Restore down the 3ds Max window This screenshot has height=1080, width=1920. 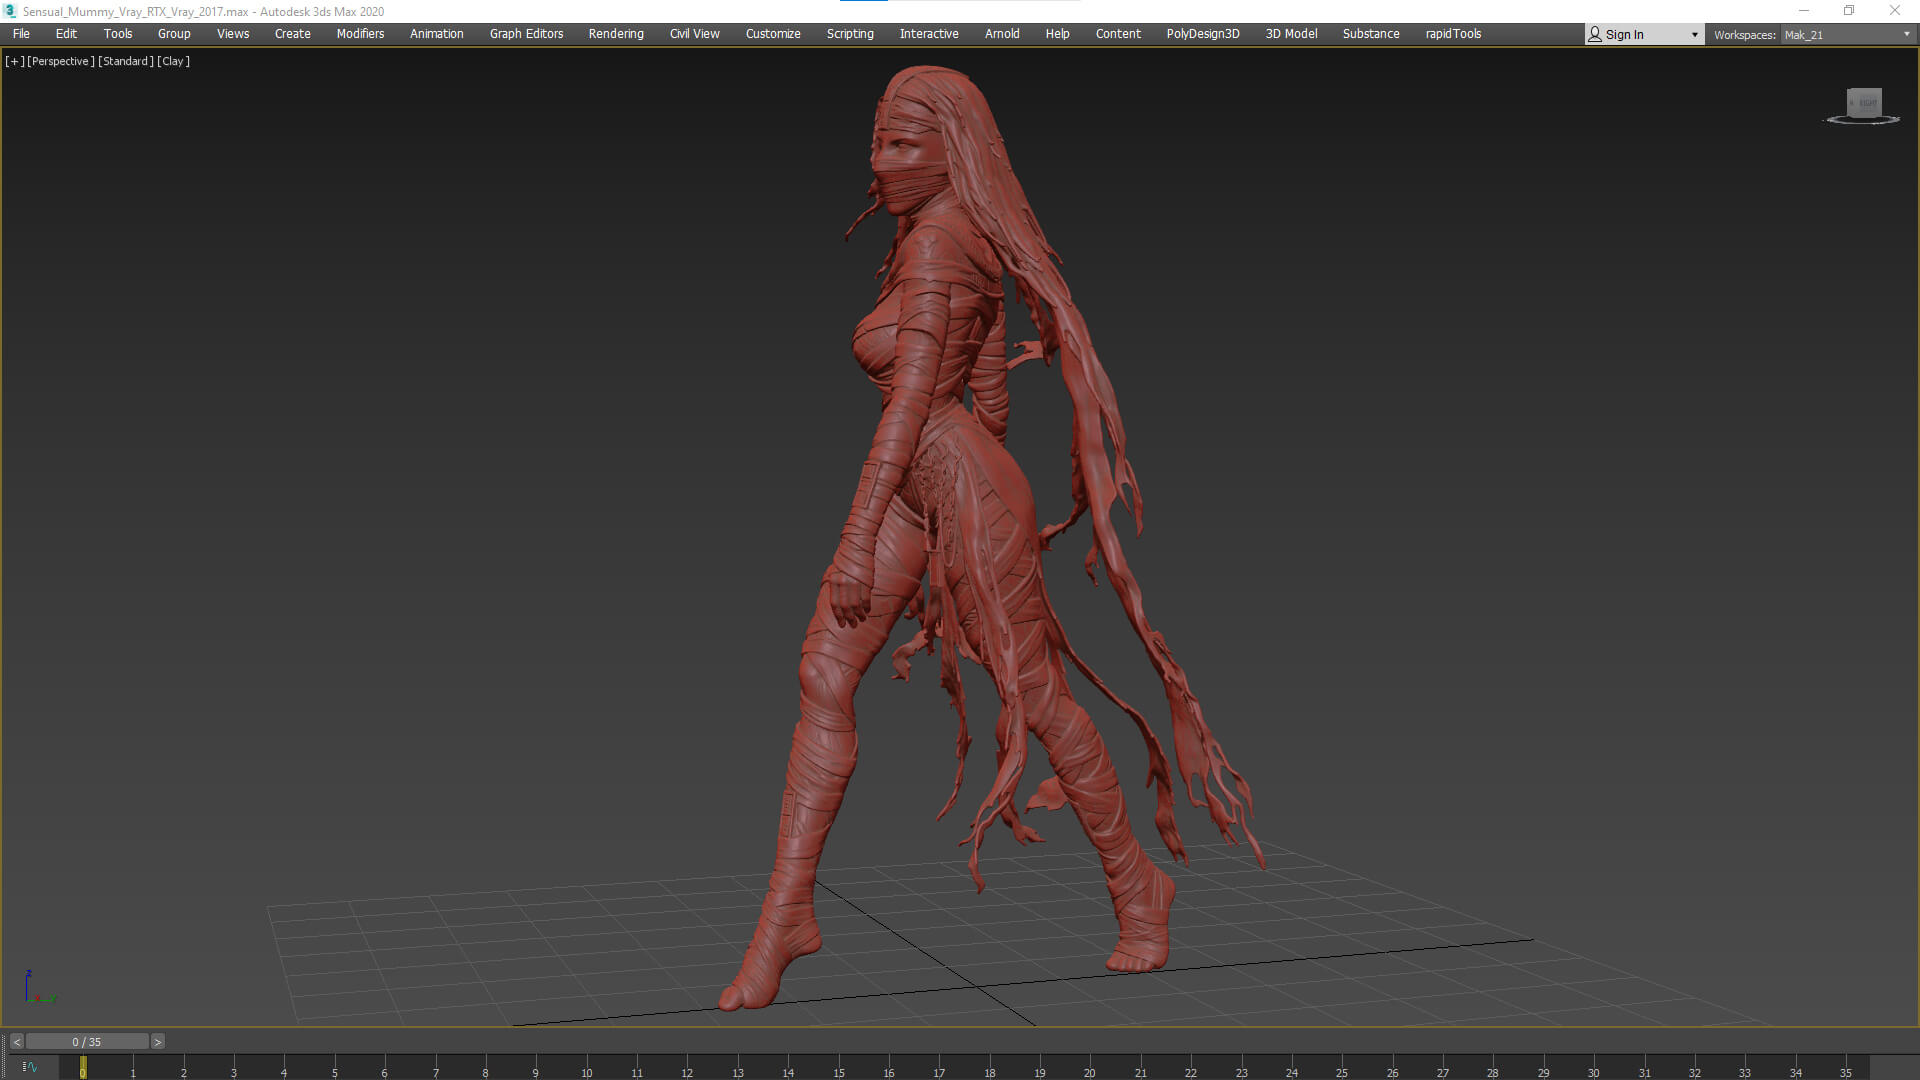pos(1849,11)
